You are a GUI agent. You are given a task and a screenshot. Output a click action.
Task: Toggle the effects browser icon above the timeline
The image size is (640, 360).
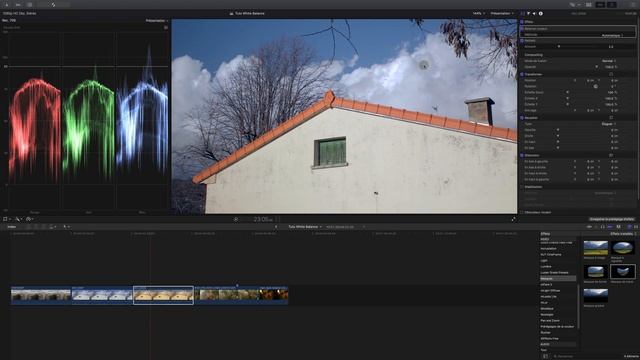tap(629, 227)
